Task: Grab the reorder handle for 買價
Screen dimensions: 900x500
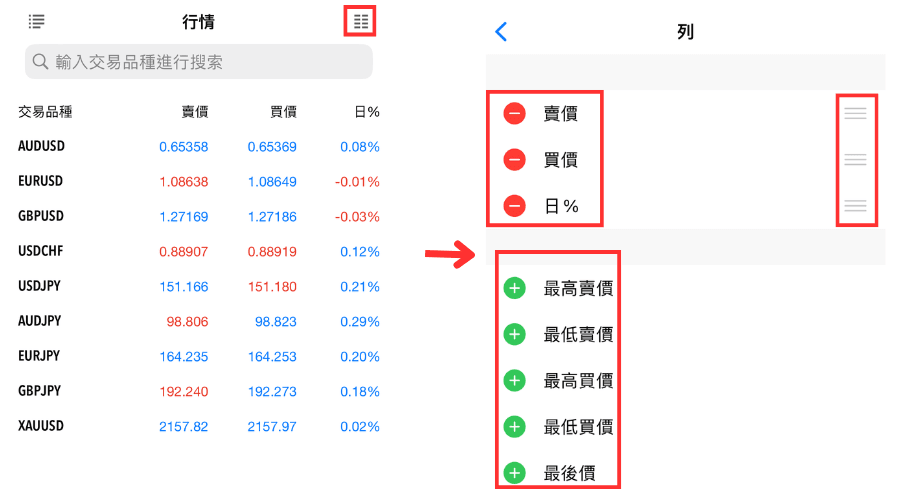Action: (855, 160)
